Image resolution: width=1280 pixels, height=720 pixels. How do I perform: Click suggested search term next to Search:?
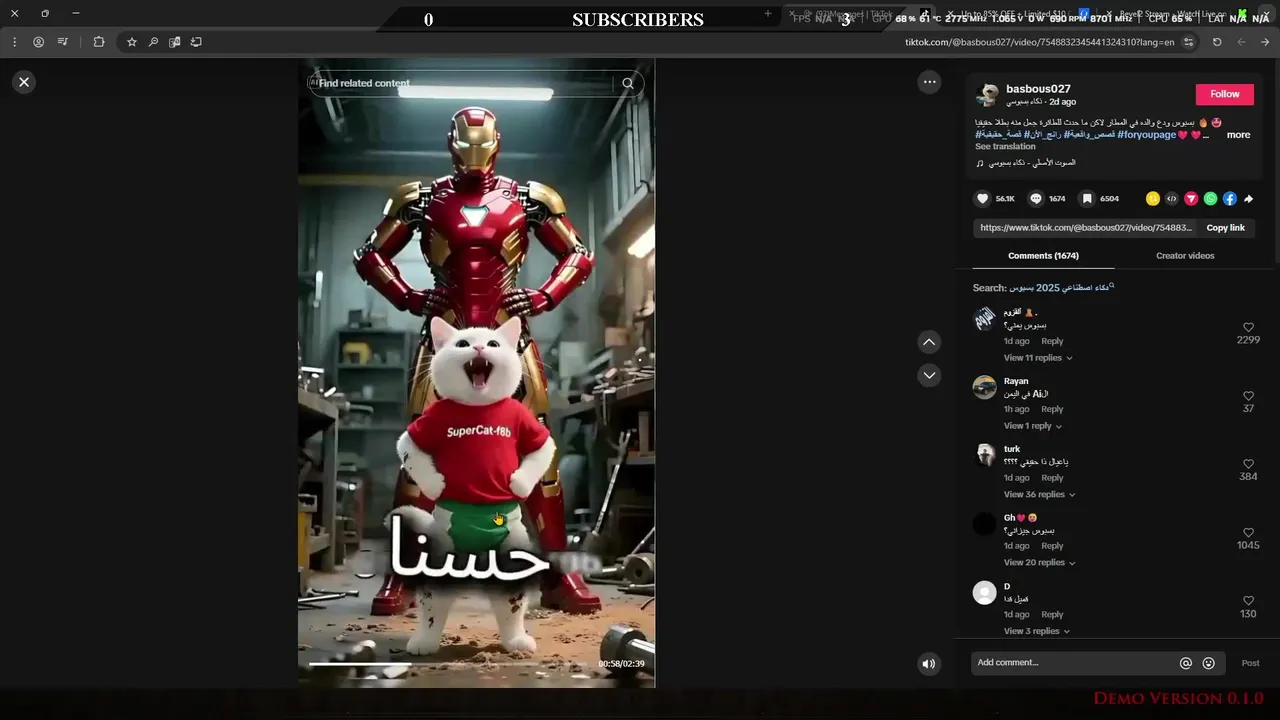[1060, 288]
